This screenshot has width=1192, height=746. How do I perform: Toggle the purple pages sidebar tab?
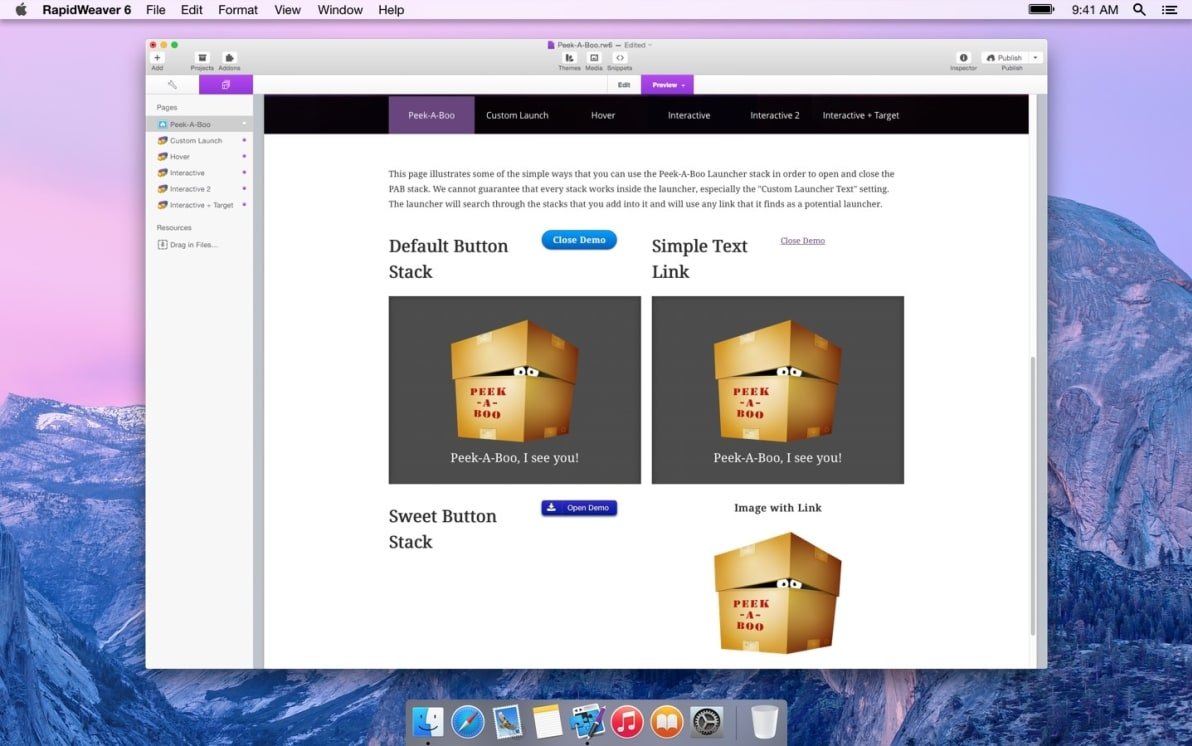coord(226,85)
